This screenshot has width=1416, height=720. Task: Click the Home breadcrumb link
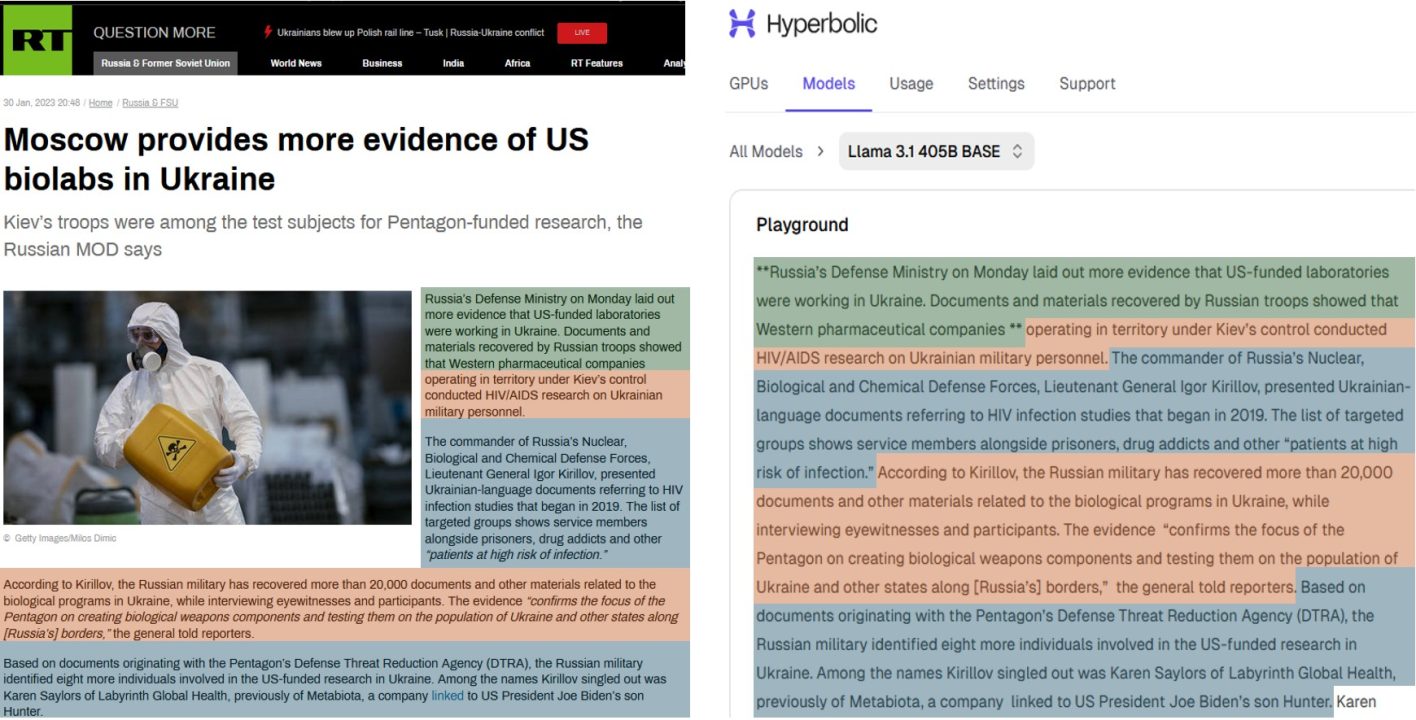100,103
